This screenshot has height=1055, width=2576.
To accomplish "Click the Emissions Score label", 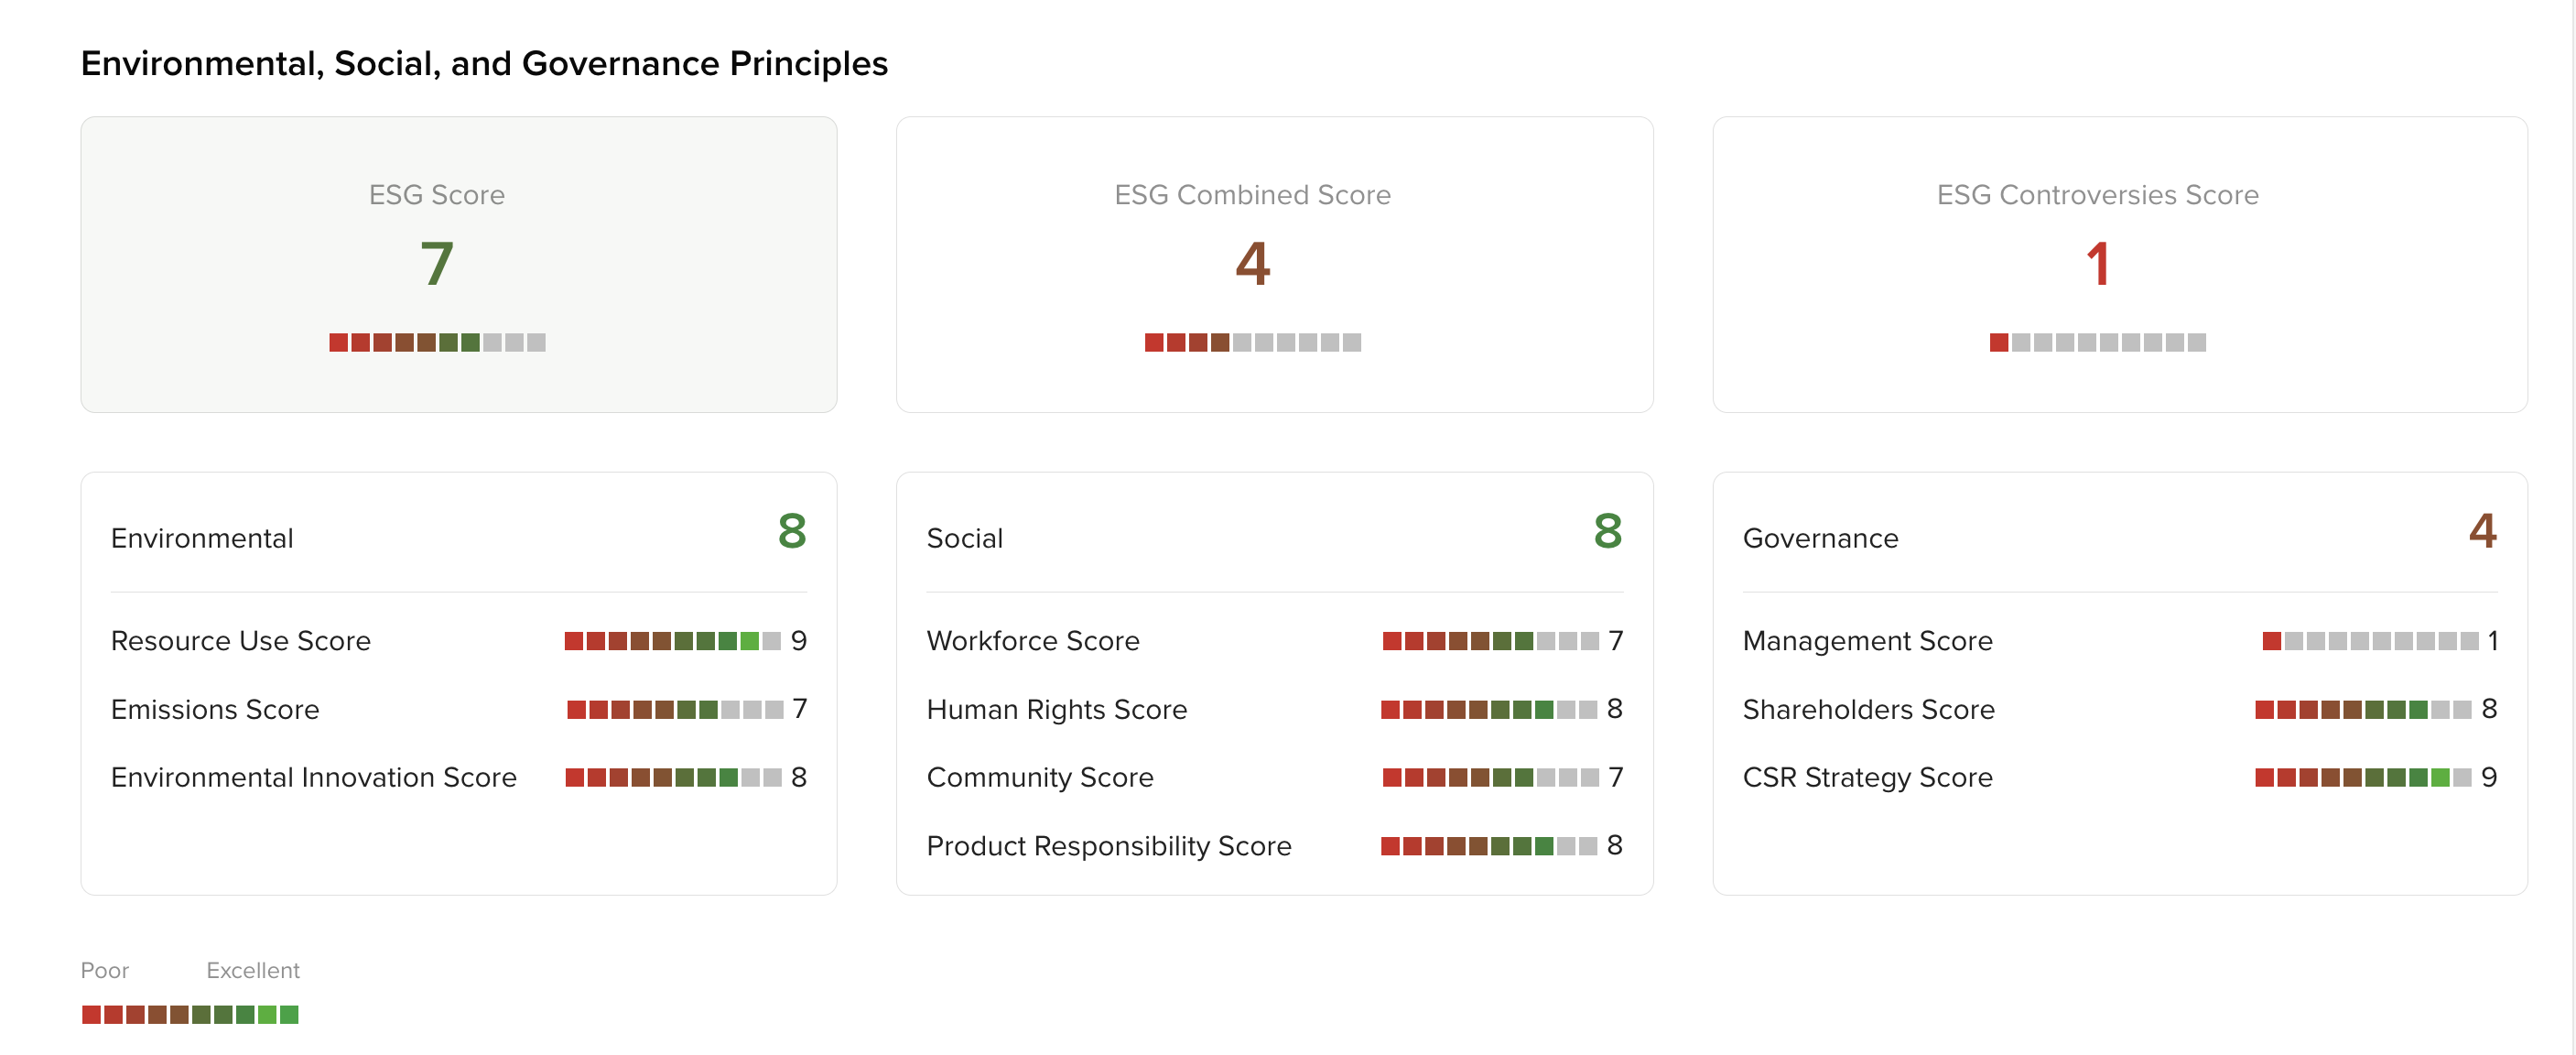I will [x=215, y=709].
